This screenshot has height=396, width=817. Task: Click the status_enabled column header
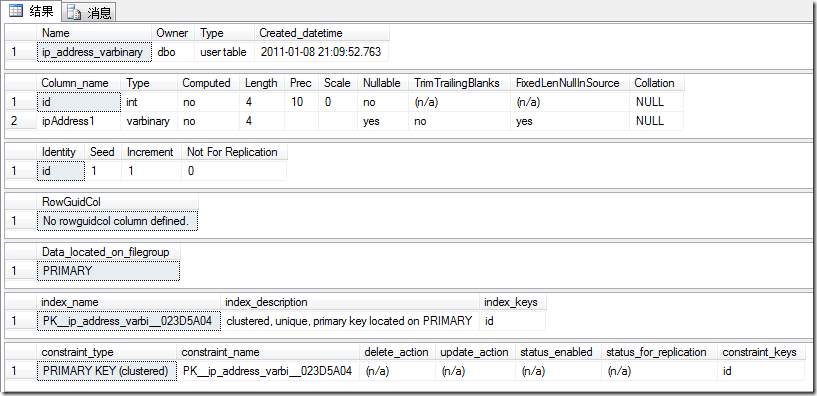pos(558,352)
